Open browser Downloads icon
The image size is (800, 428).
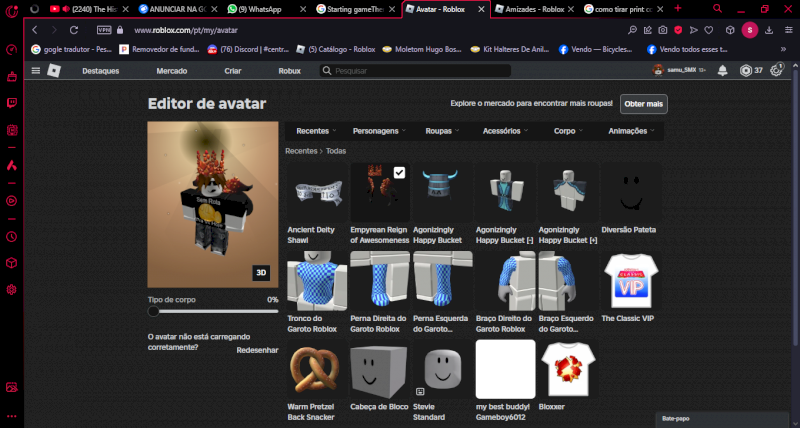click(769, 30)
